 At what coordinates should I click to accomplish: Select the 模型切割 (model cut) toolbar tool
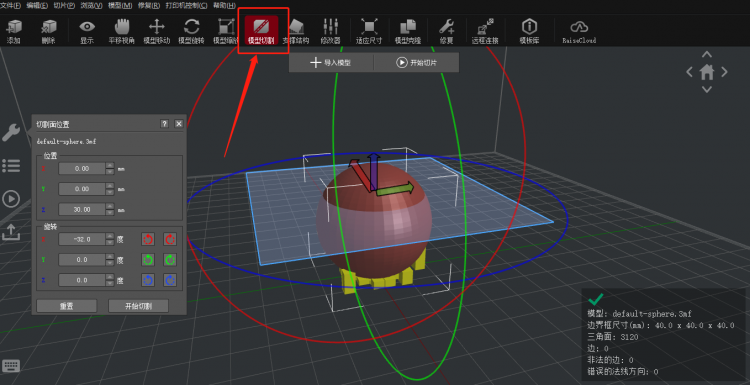(261, 31)
